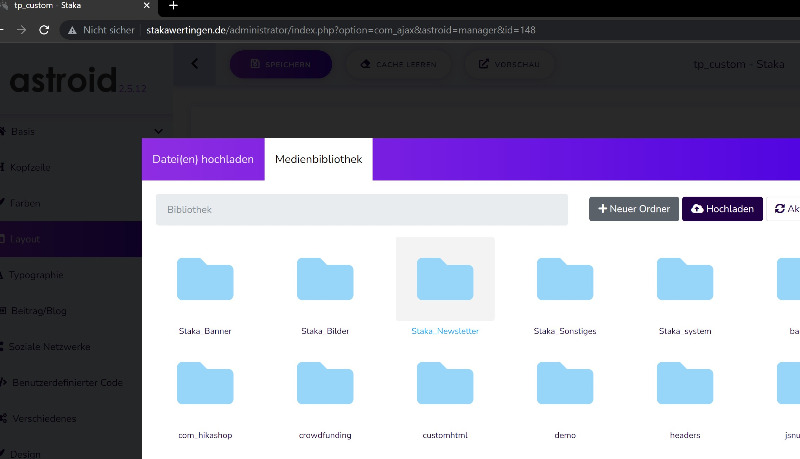Switch to Datei(en) hochladen tab
The width and height of the screenshot is (800, 459).
point(203,159)
